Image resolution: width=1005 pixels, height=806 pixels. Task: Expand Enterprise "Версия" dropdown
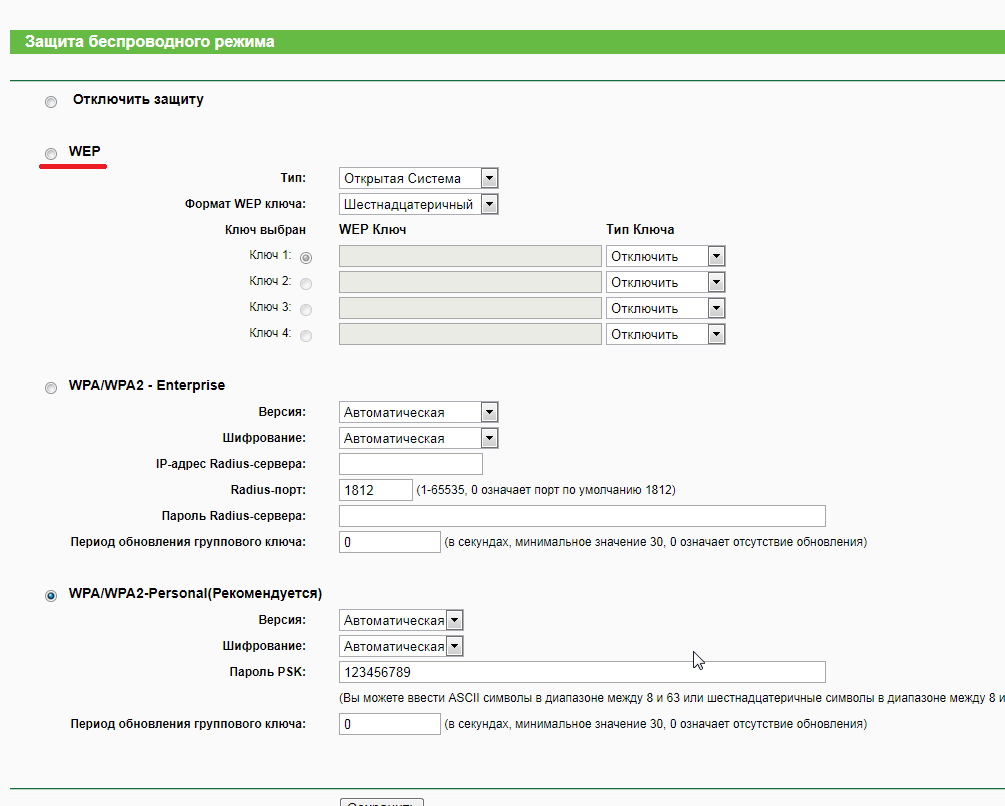418,412
